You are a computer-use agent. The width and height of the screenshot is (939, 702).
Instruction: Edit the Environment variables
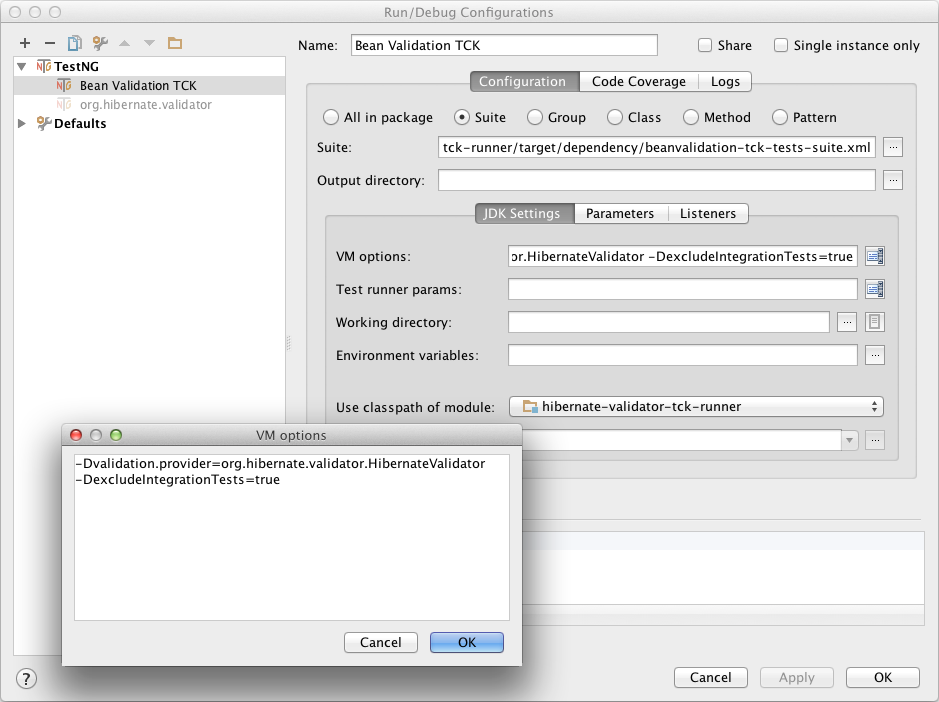875,355
